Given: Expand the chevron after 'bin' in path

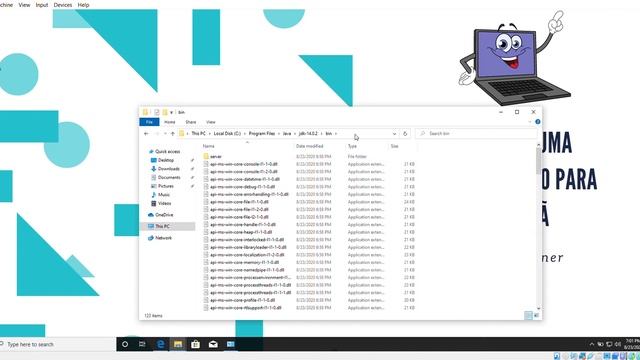Looking at the screenshot, I should 336,133.
